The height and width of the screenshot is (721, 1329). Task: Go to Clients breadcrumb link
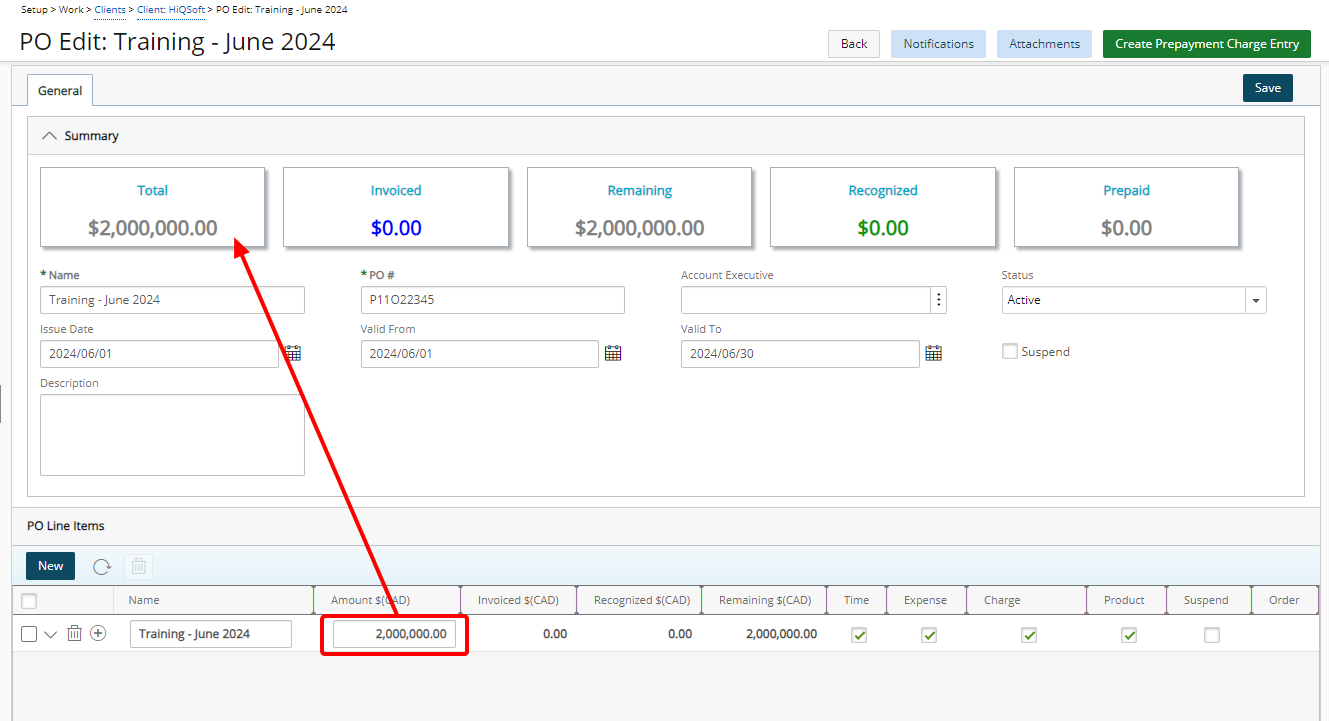(x=110, y=9)
